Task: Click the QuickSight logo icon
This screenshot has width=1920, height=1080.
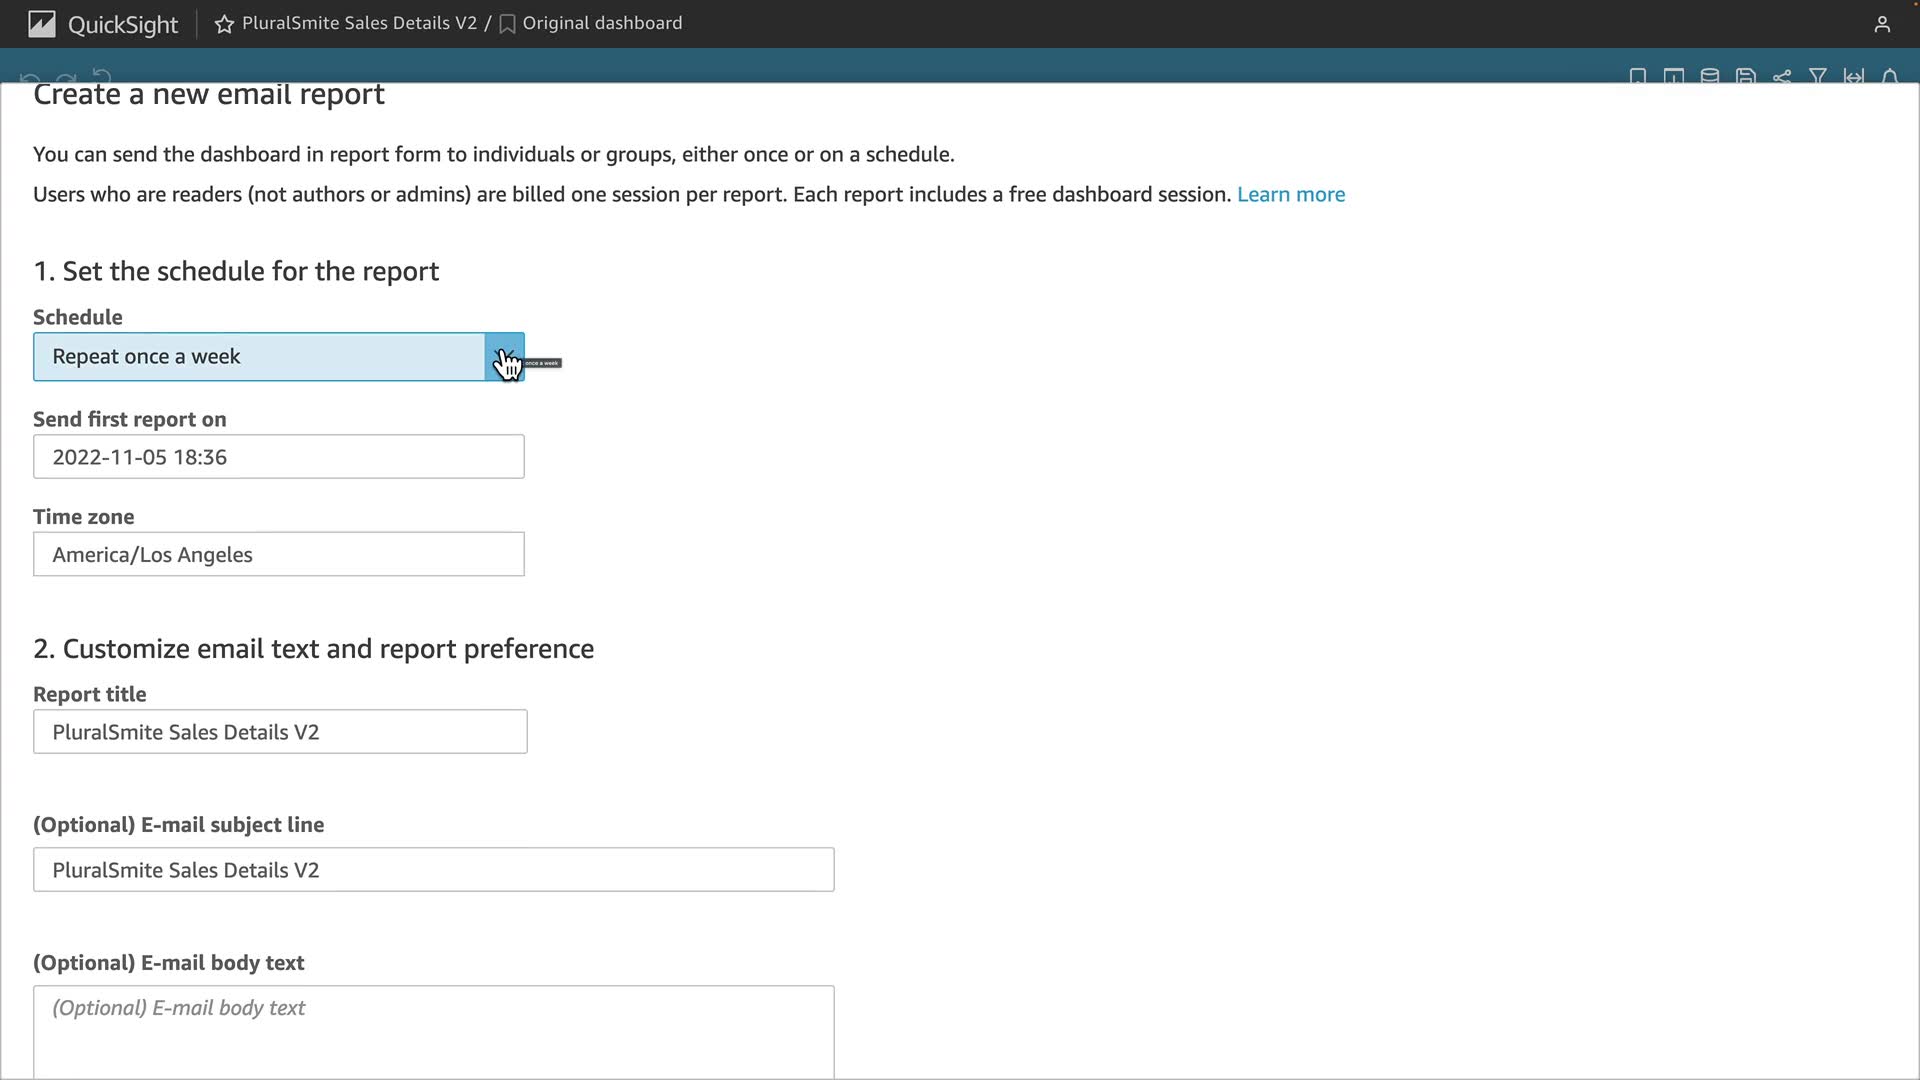Action: click(x=42, y=24)
